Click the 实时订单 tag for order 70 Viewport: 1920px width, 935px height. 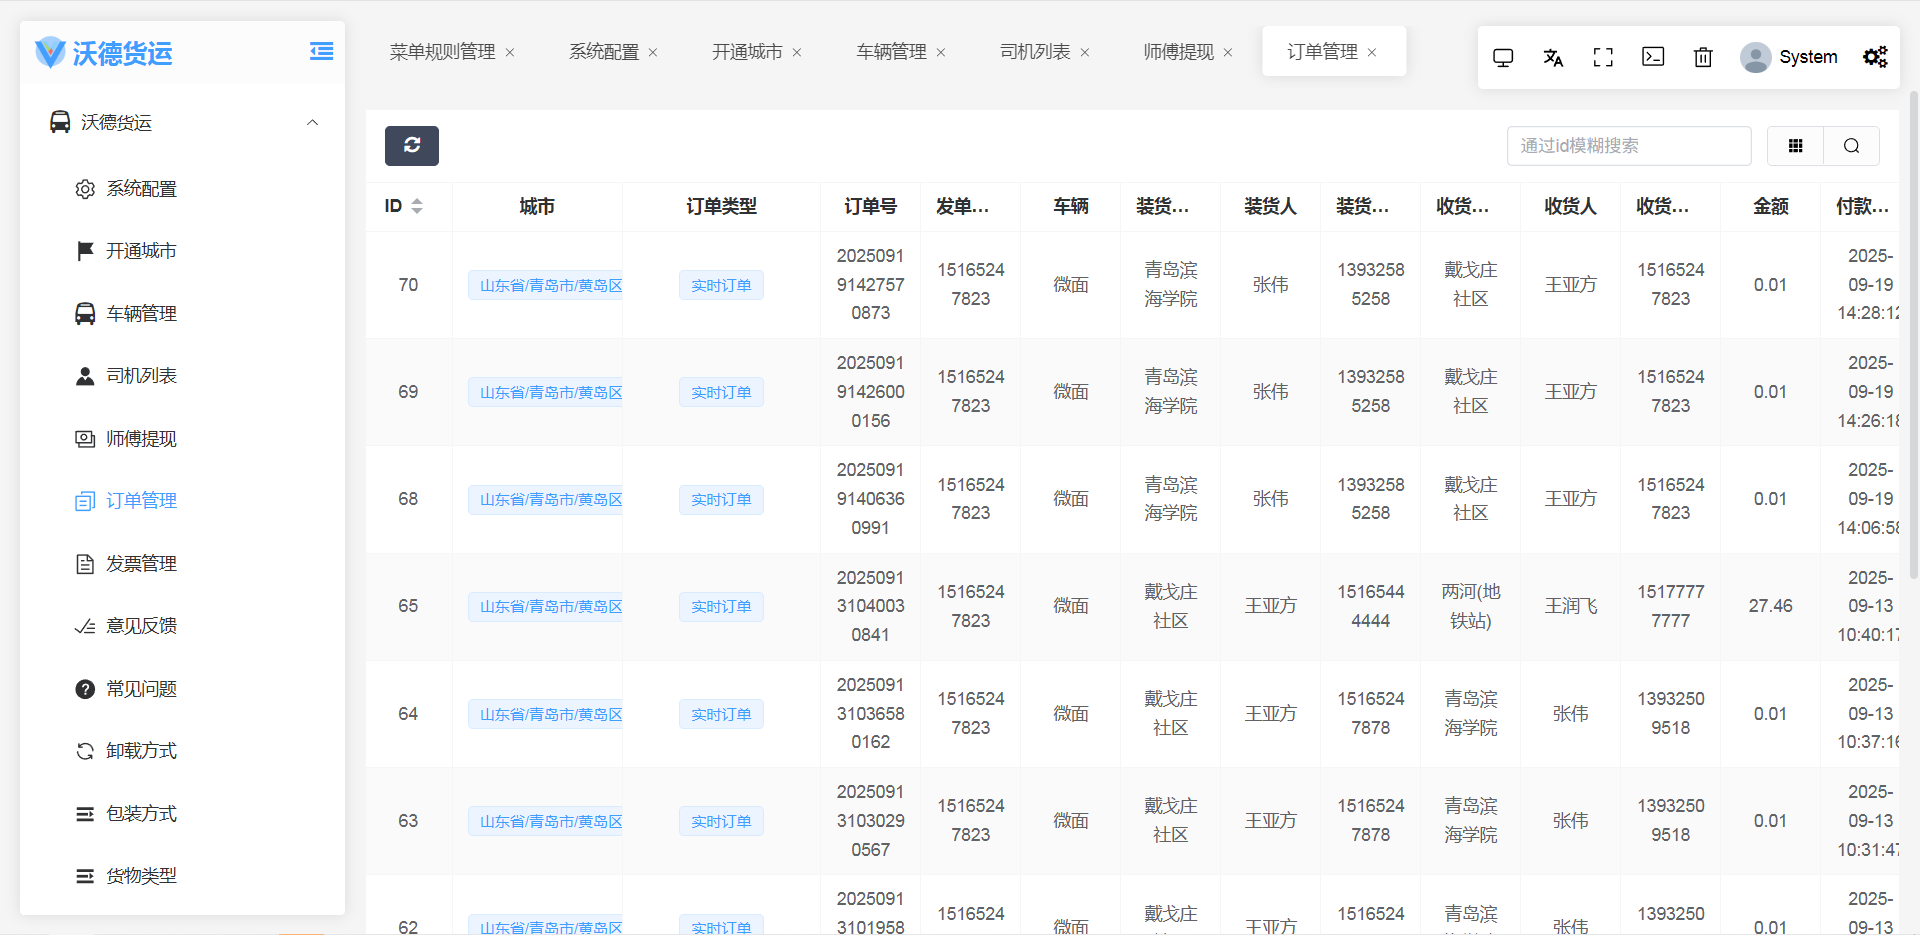coord(721,286)
